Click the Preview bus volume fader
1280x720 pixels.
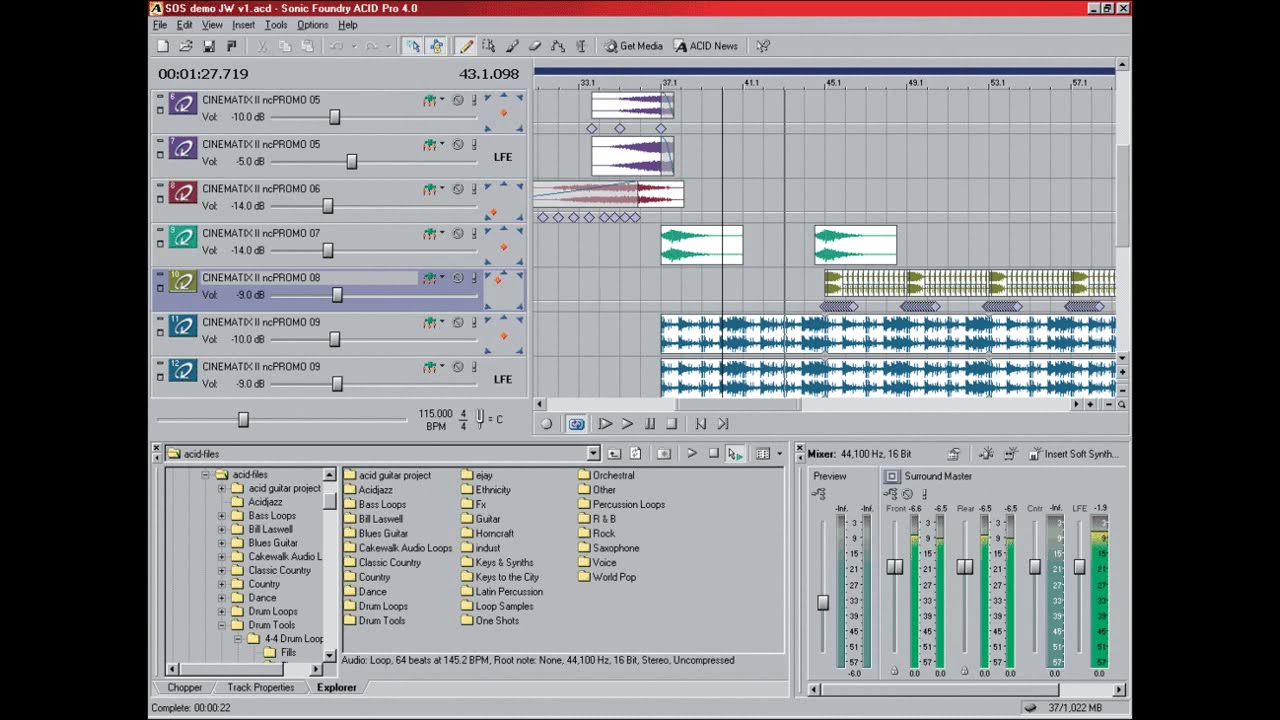(x=823, y=603)
